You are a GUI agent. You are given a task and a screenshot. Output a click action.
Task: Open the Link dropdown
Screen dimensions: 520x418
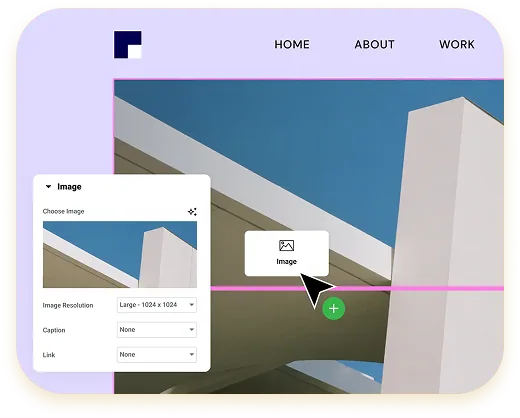tap(157, 355)
